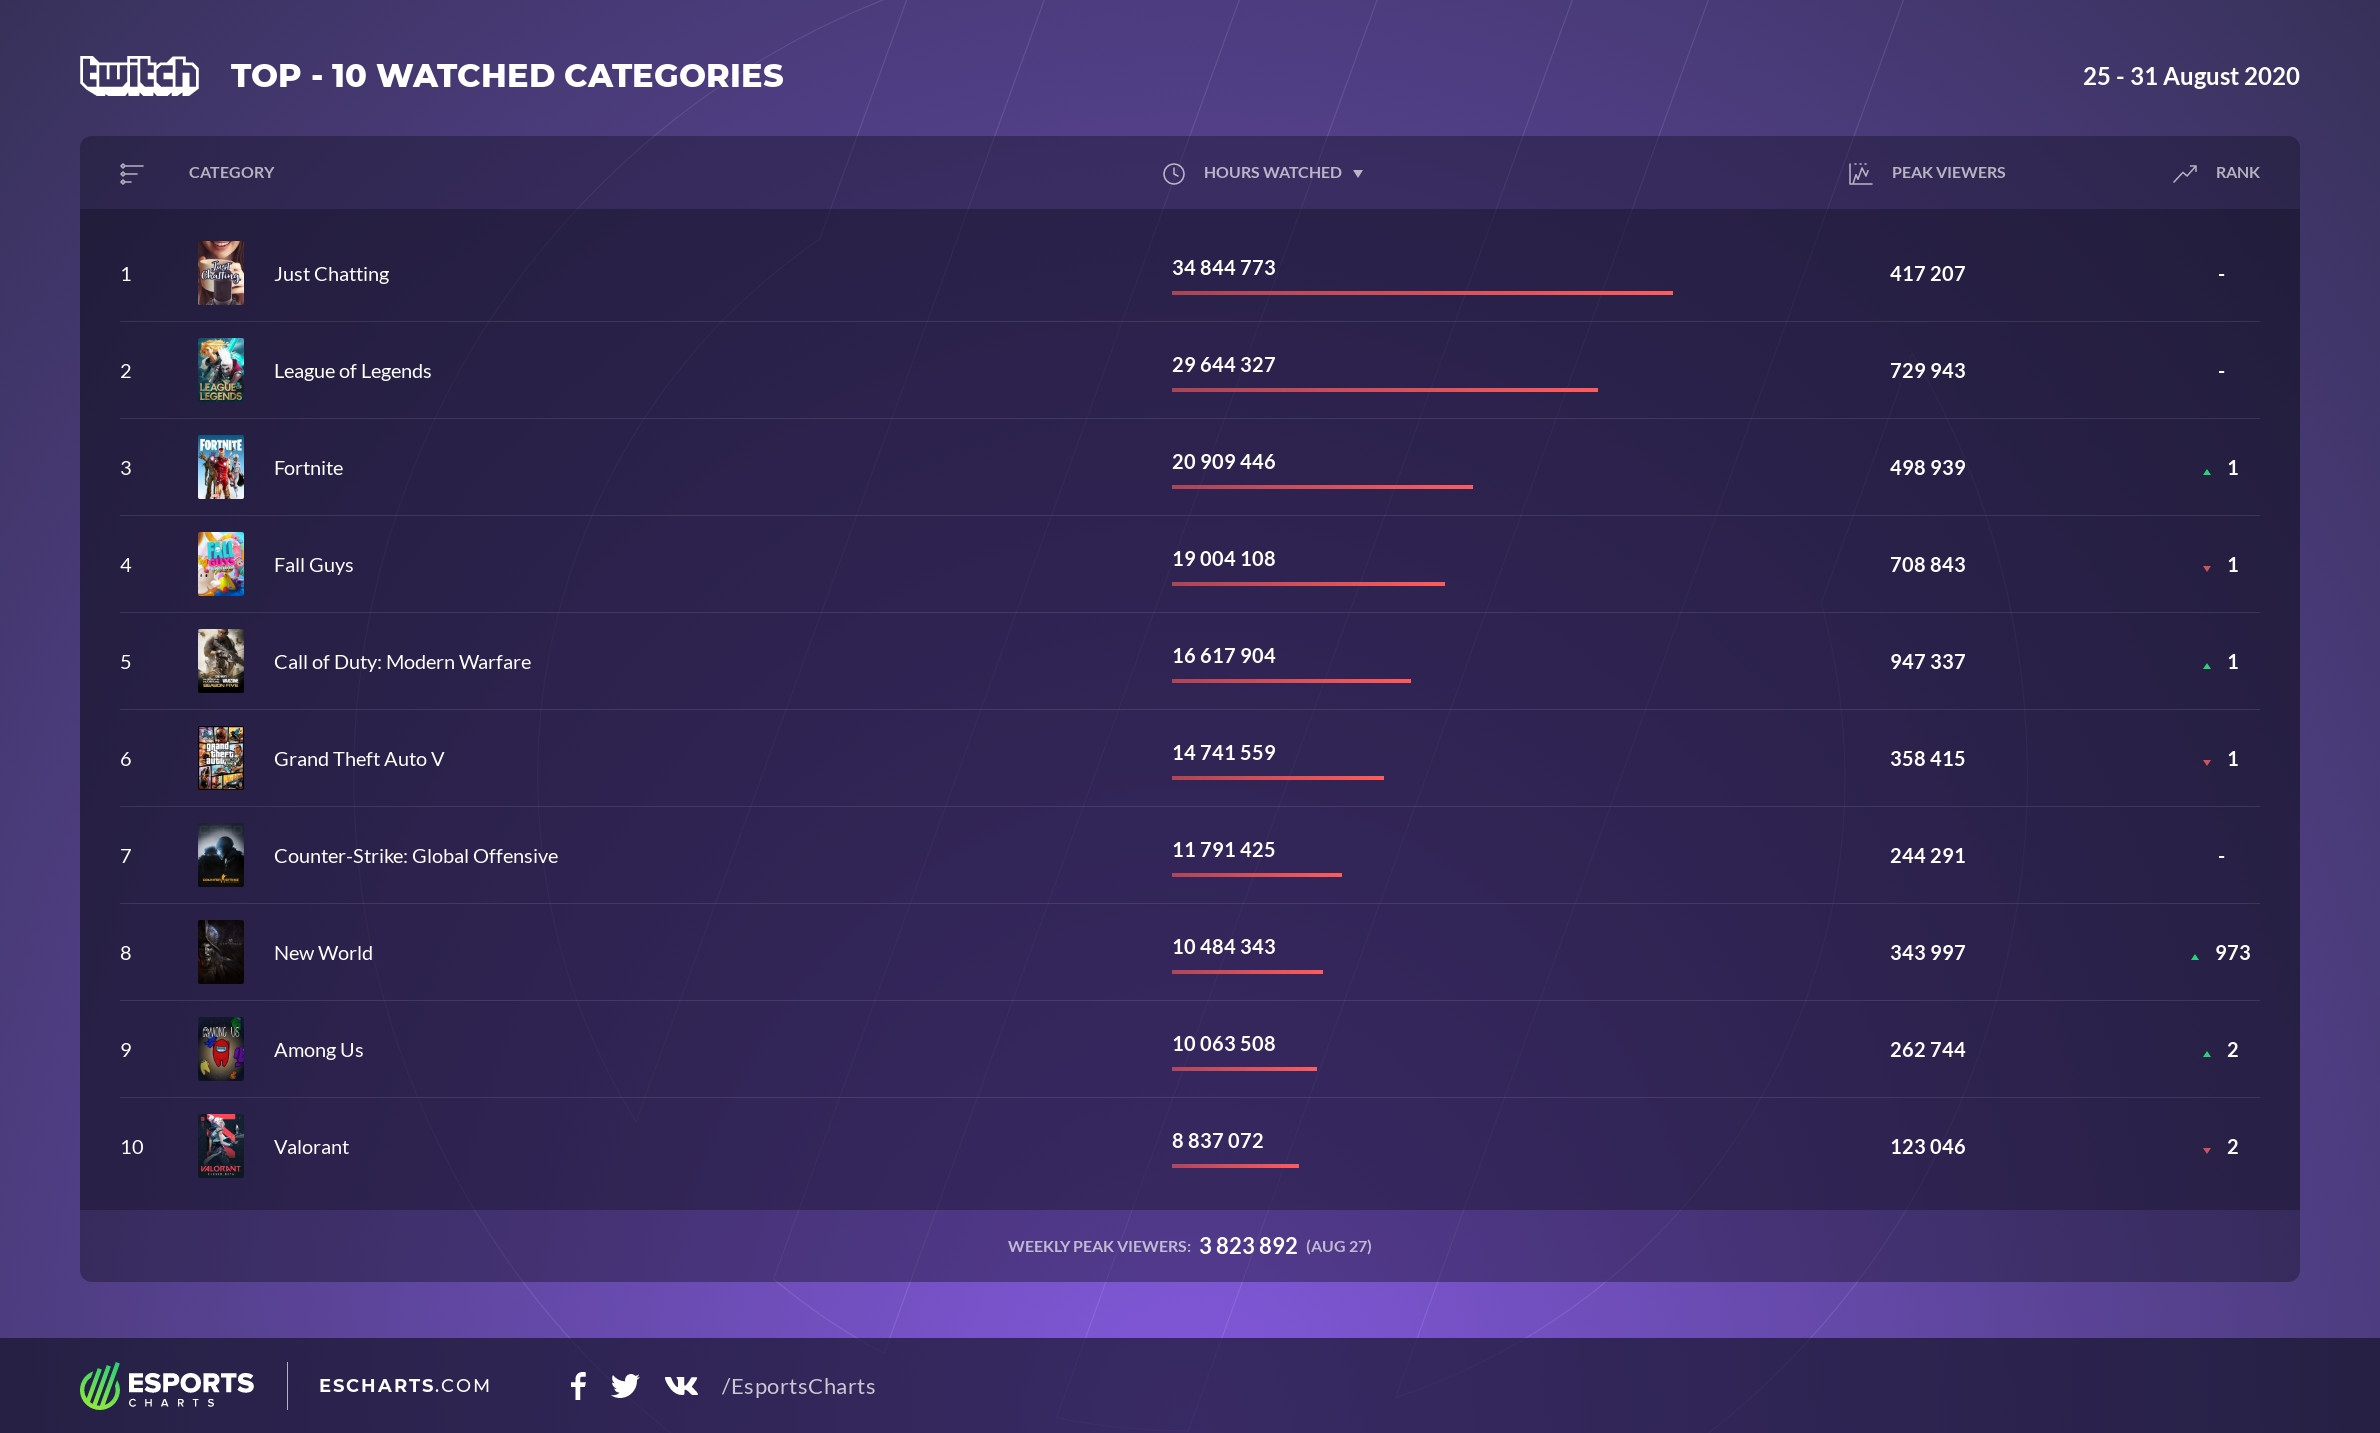
Task: Click New World rank change 973
Action: [x=2232, y=953]
